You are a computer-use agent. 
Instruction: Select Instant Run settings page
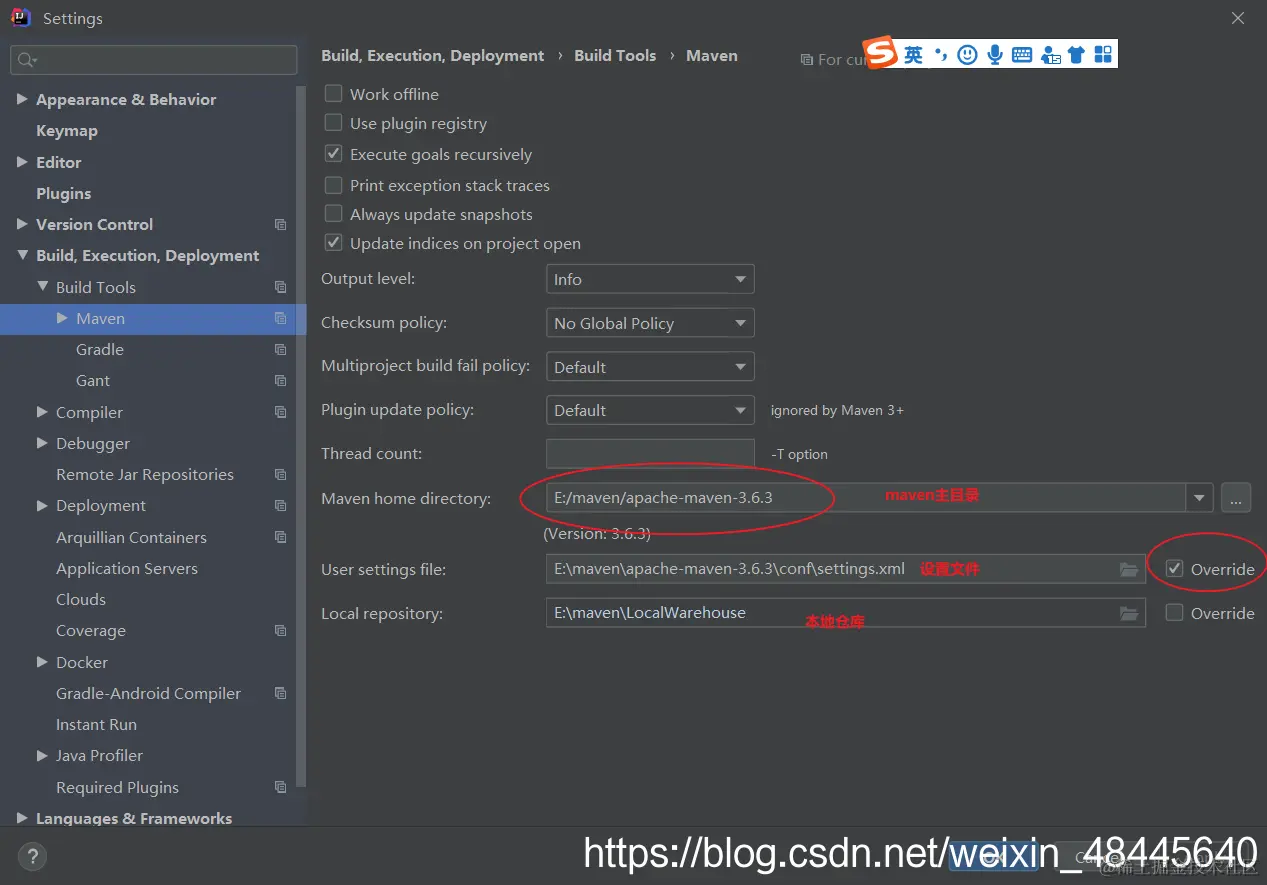pyautogui.click(x=96, y=725)
